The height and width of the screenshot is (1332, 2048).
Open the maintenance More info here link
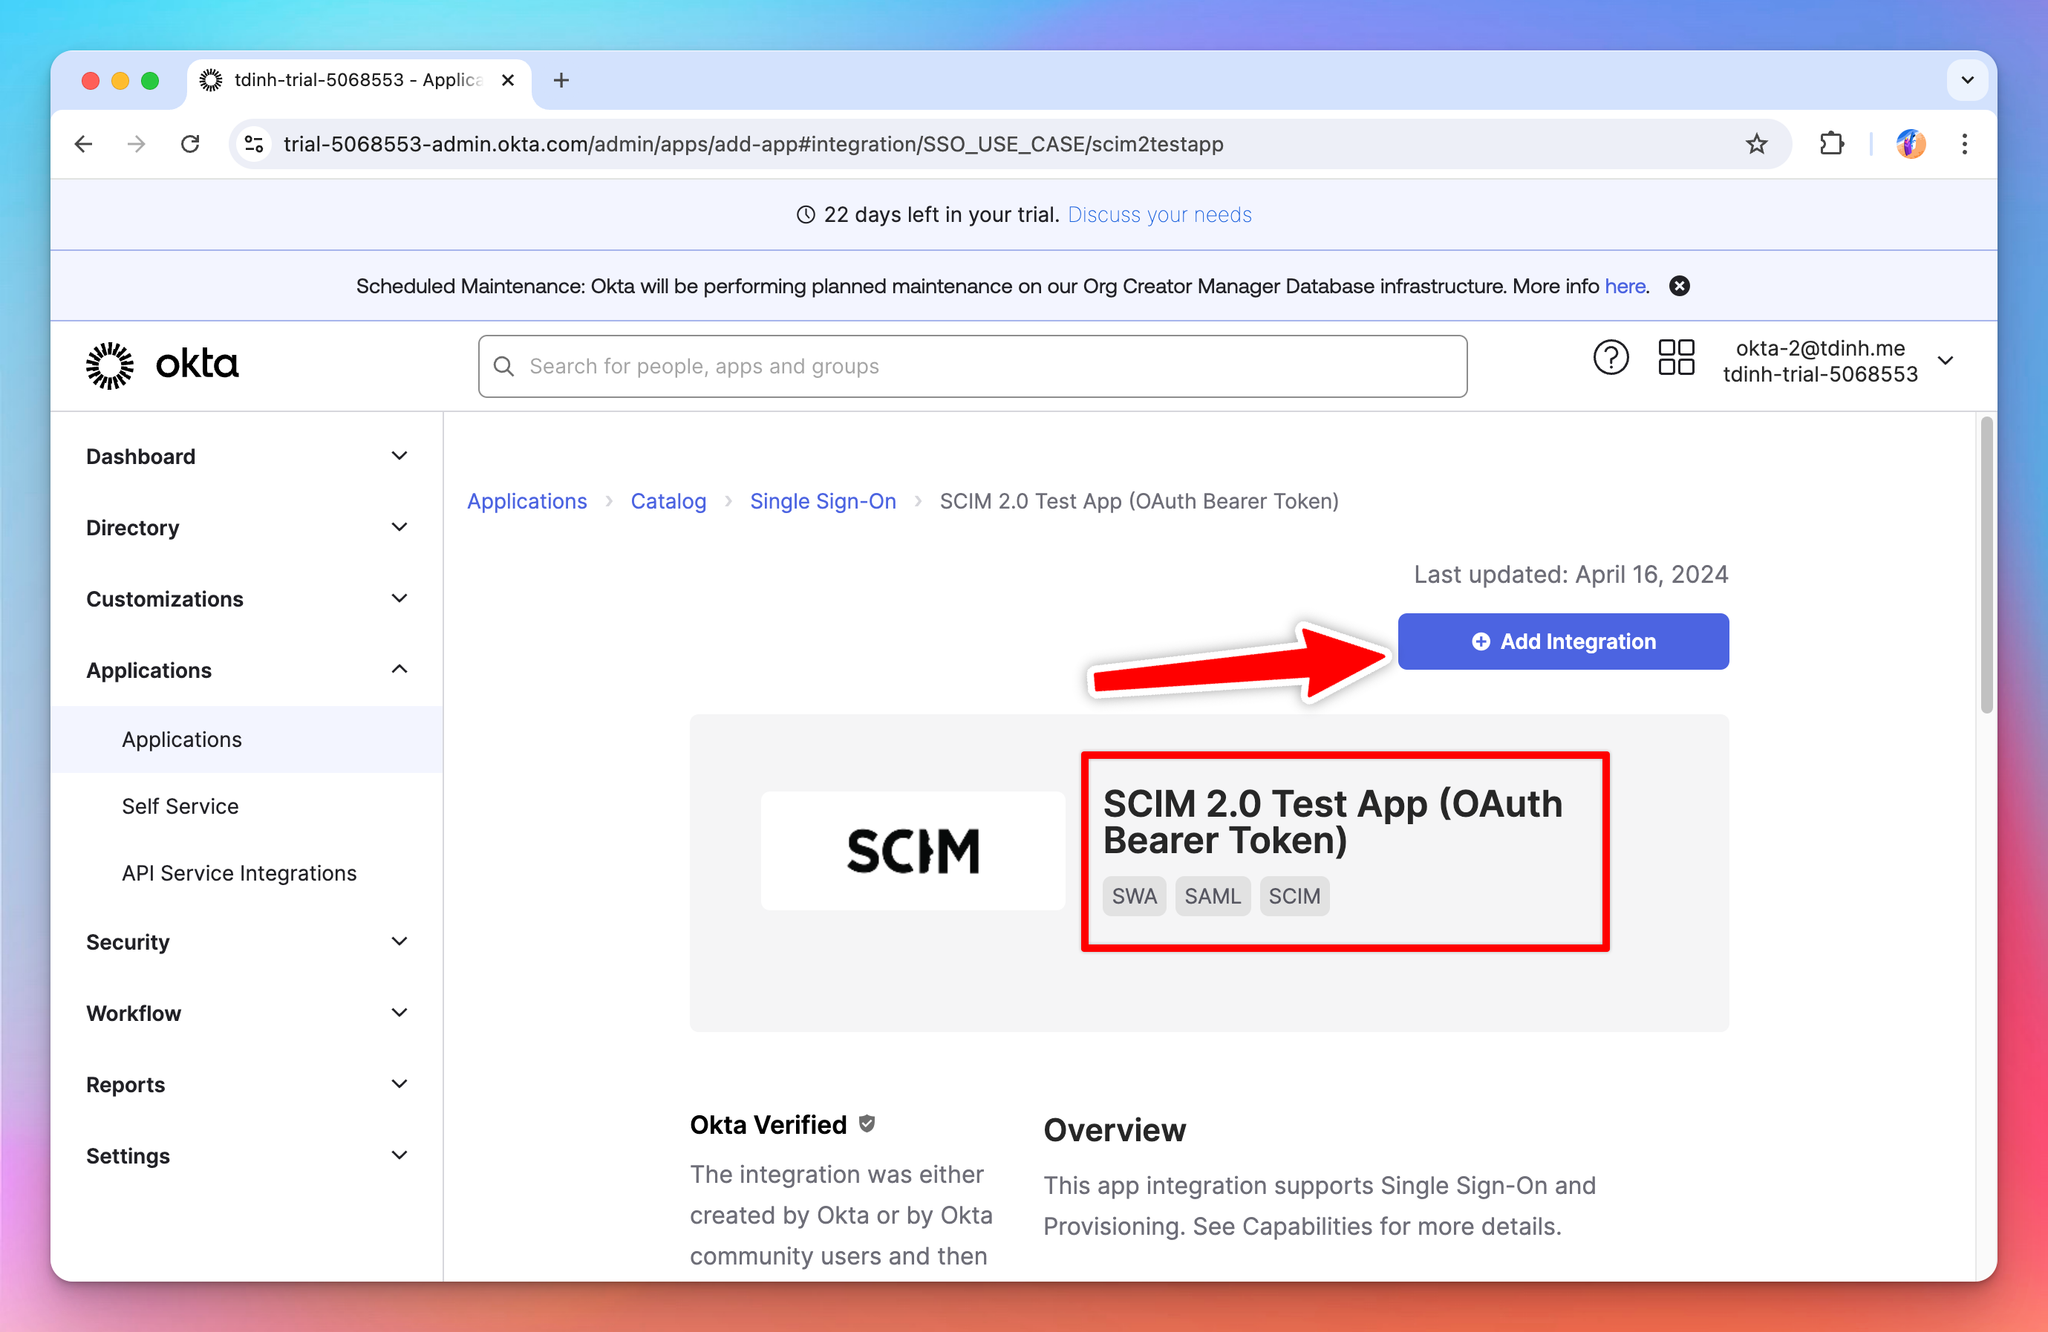1625,286
